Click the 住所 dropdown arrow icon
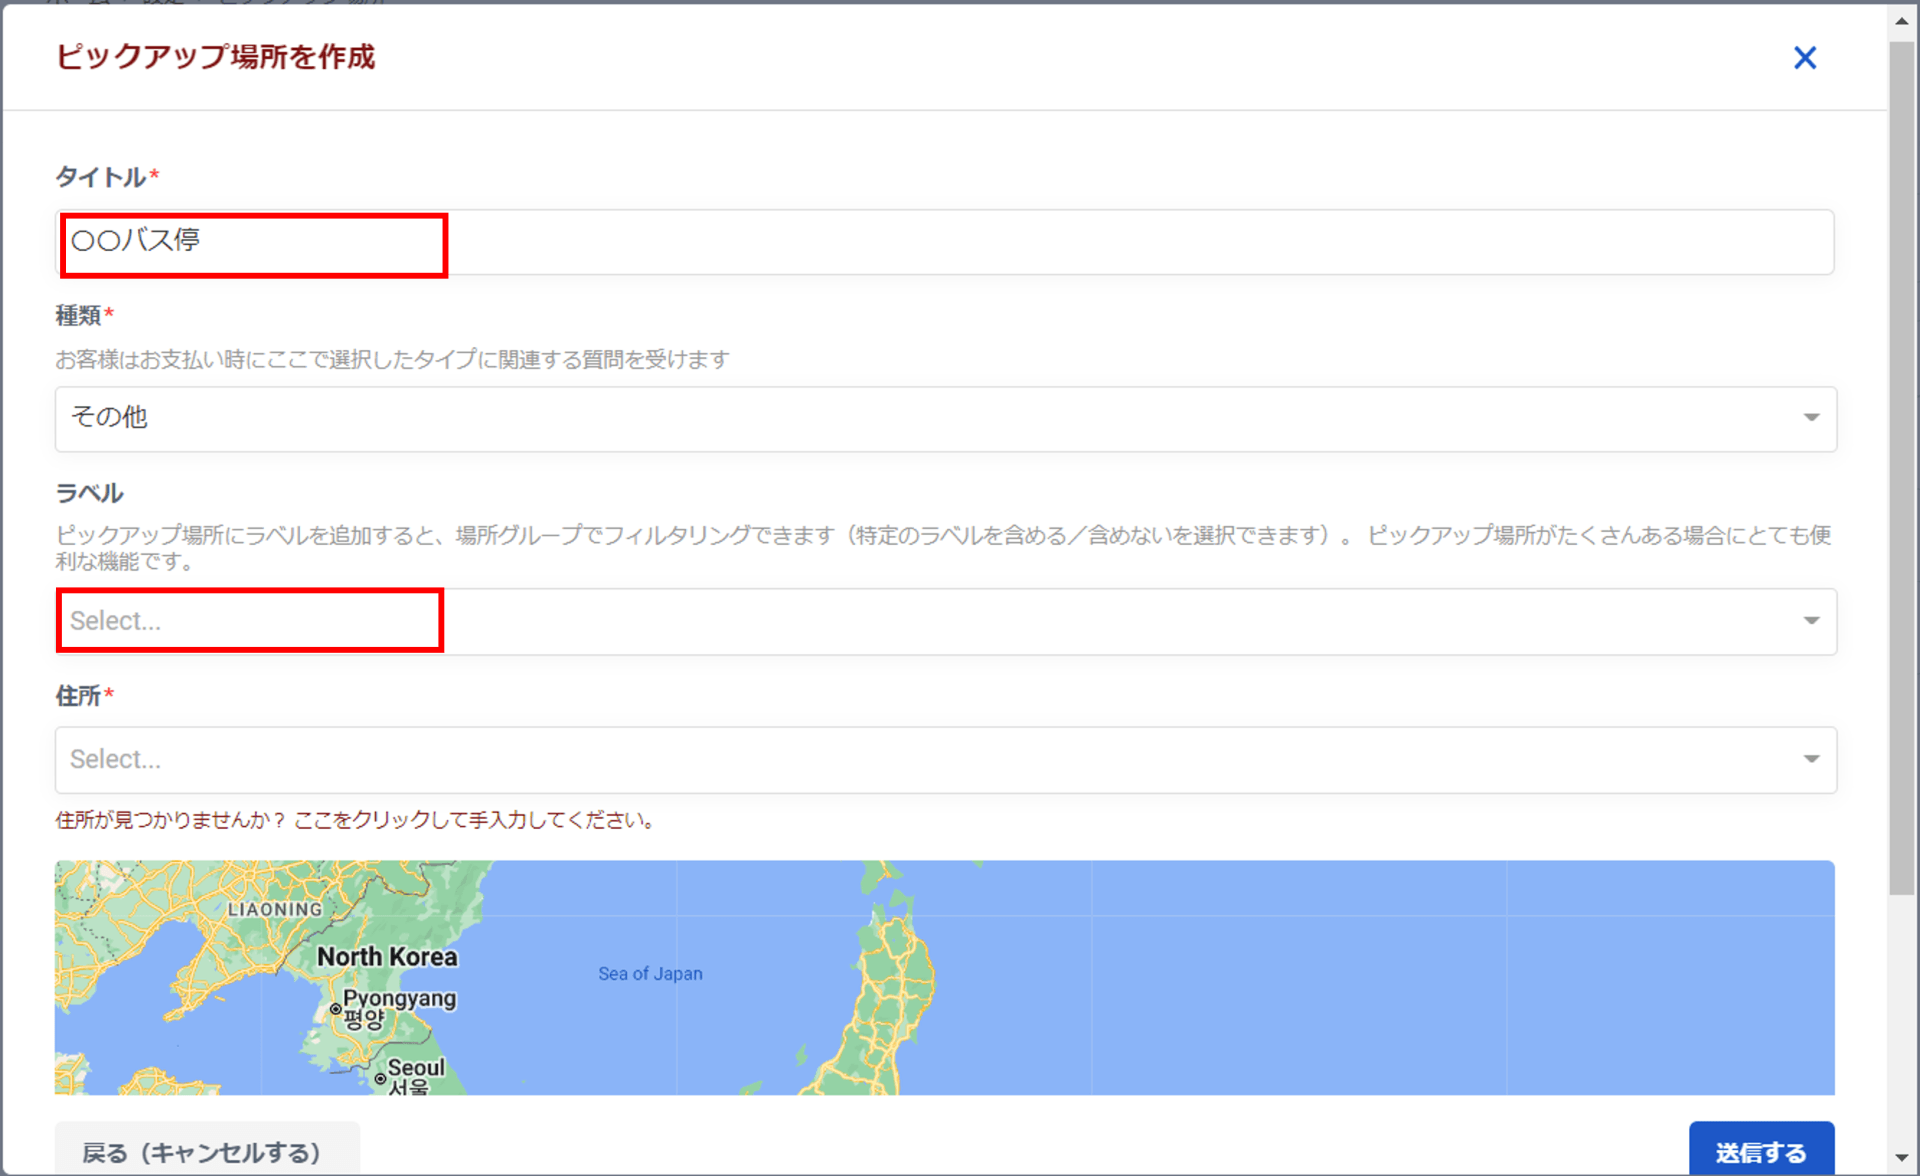The image size is (1920, 1176). 1811,759
